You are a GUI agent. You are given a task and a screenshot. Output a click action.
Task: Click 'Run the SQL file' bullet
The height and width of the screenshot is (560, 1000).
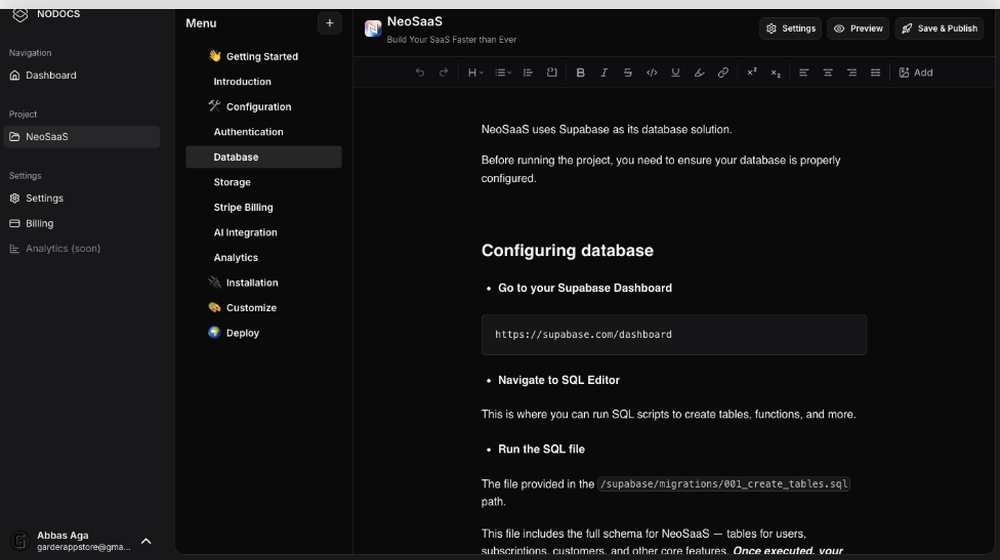coord(541,450)
